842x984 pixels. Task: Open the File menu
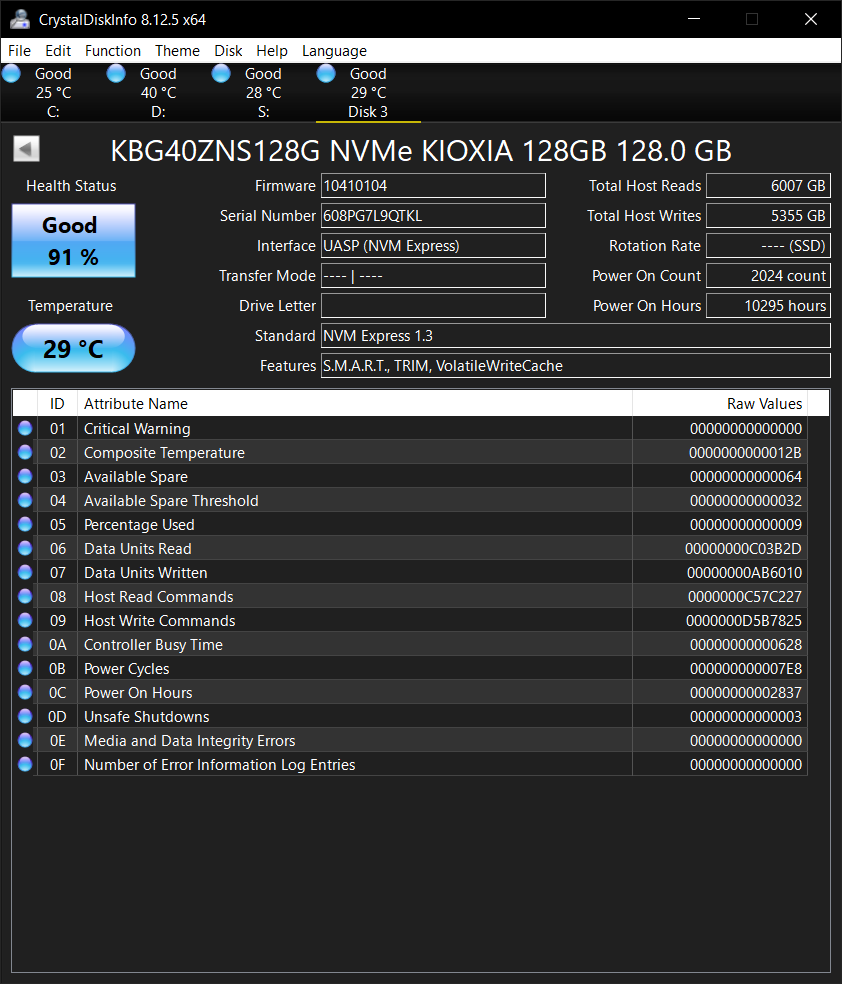coord(19,51)
